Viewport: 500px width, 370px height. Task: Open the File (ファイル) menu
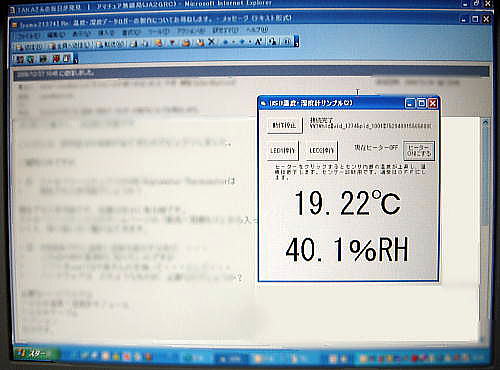pyautogui.click(x=28, y=35)
